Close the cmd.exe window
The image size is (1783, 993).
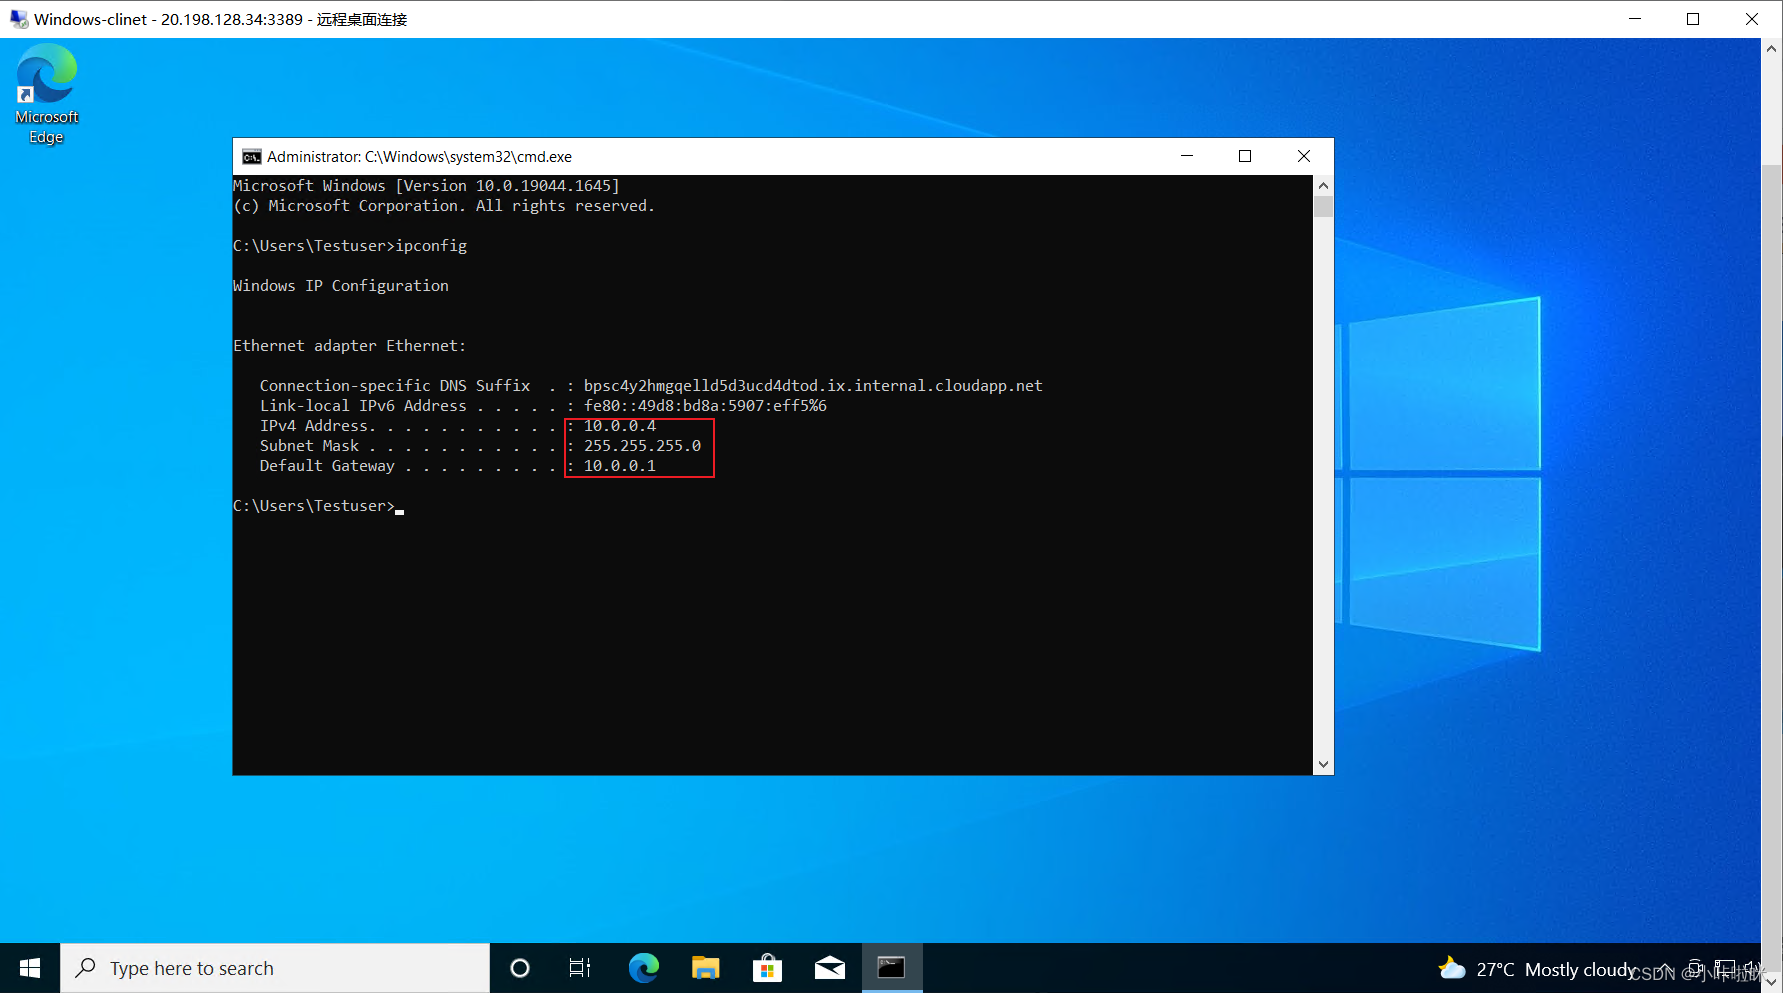click(x=1304, y=156)
